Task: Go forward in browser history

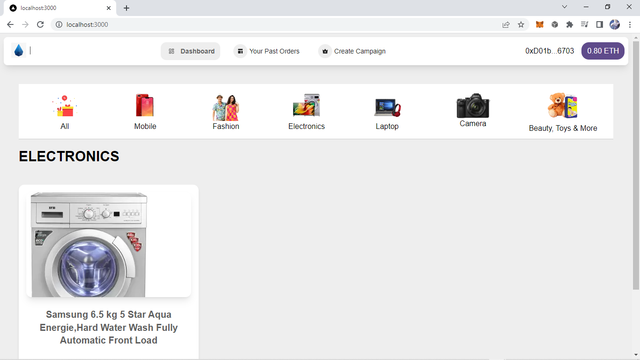Action: click(x=25, y=24)
